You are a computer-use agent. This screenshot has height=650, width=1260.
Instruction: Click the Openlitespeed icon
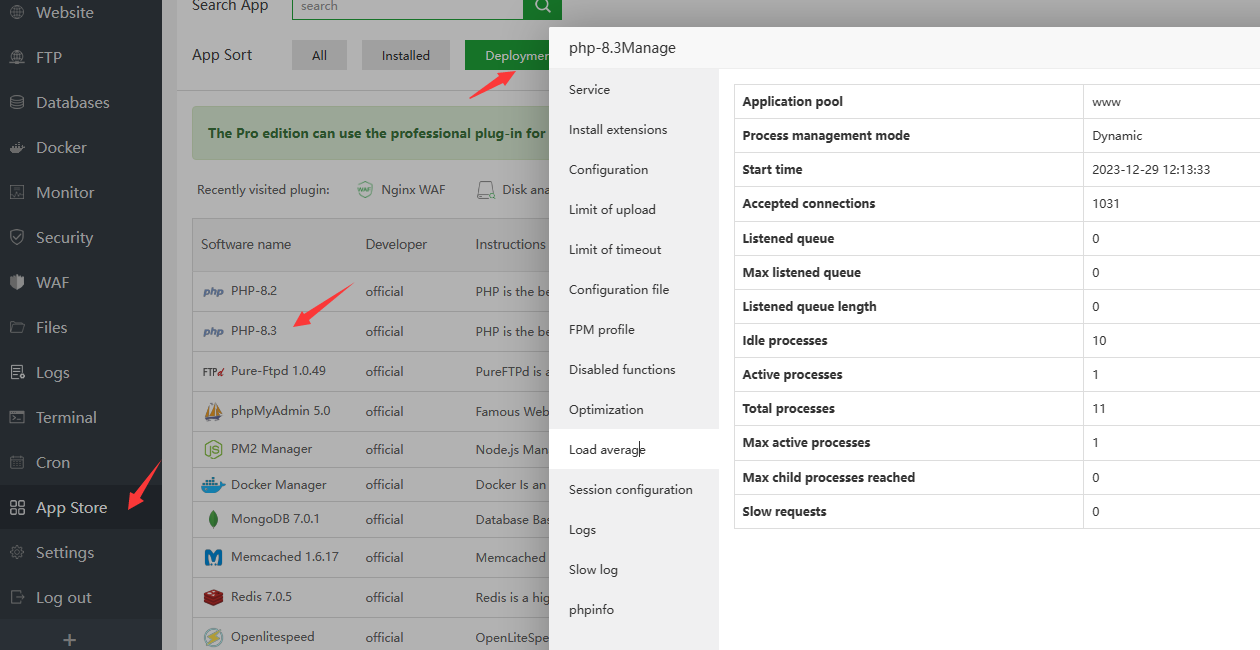(x=213, y=637)
